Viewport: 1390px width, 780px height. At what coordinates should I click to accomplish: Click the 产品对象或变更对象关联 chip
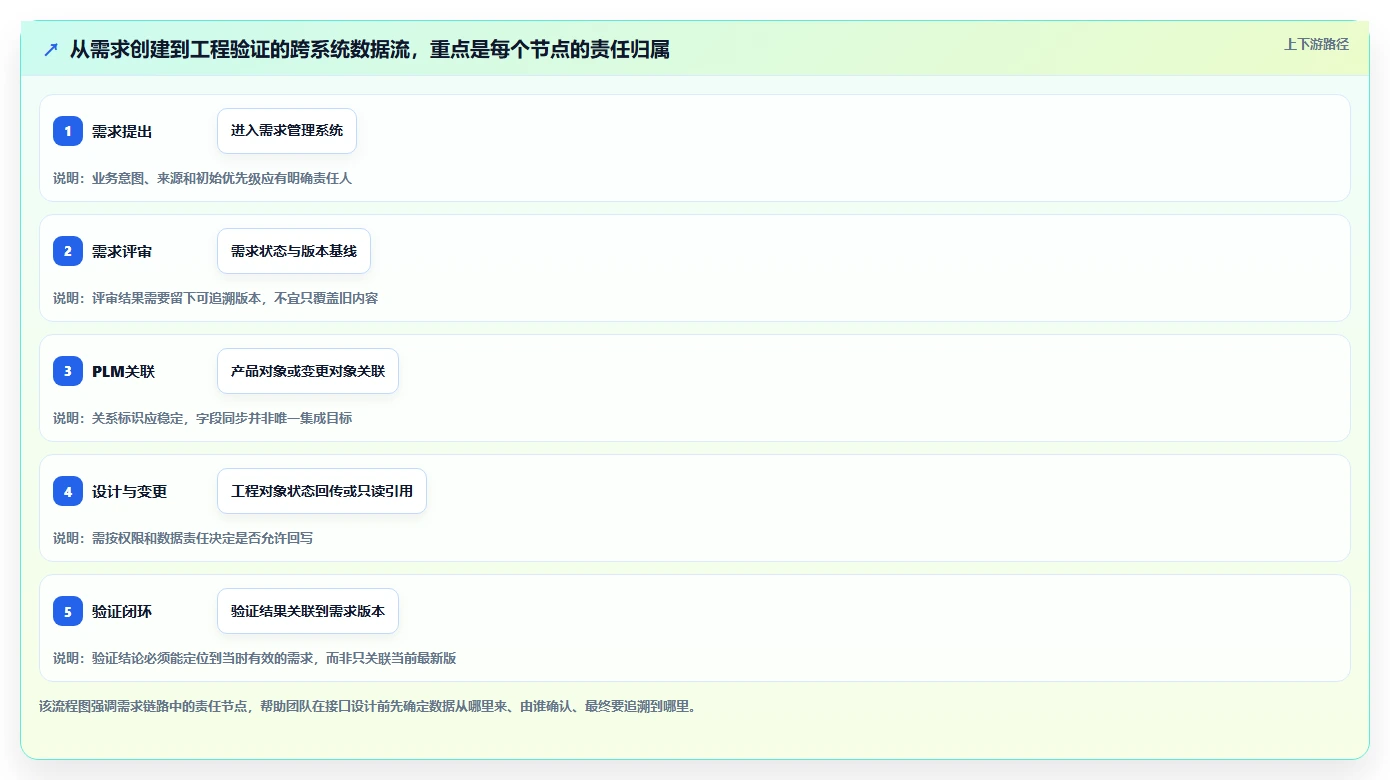(308, 371)
